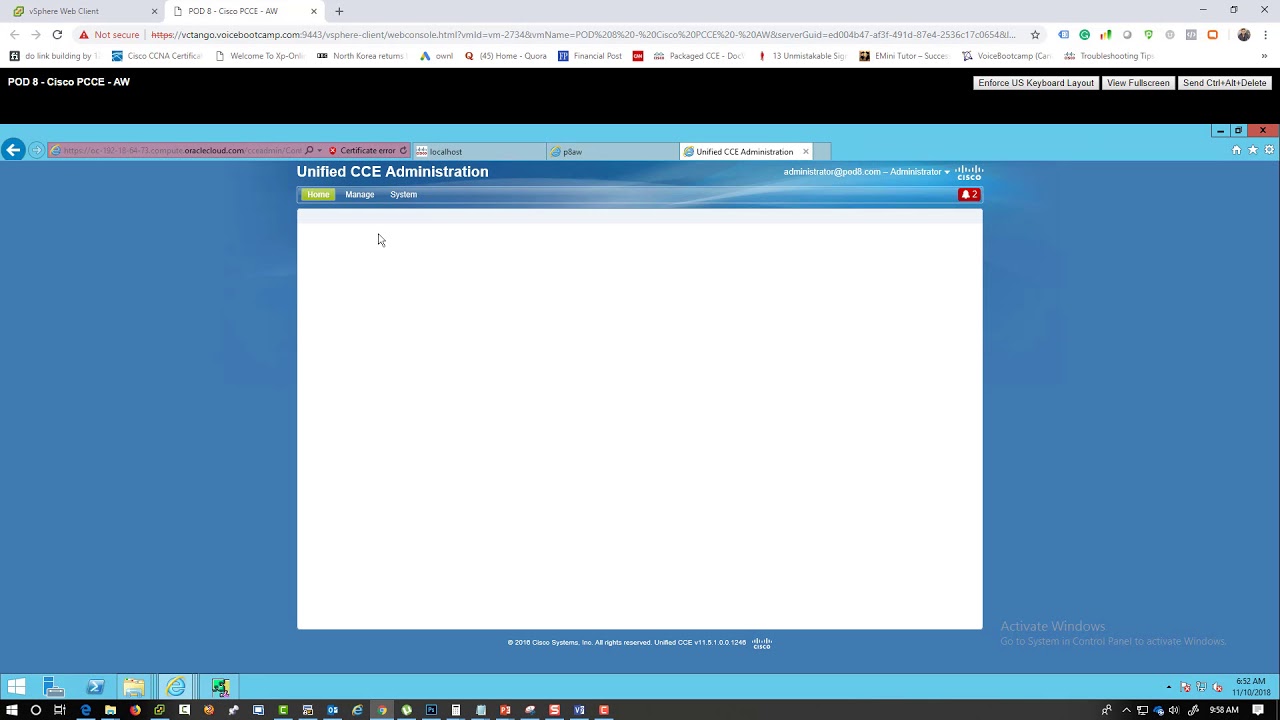Viewport: 1280px width, 720px height.
Task: Click the Chrome back arrow
Action: point(14,34)
